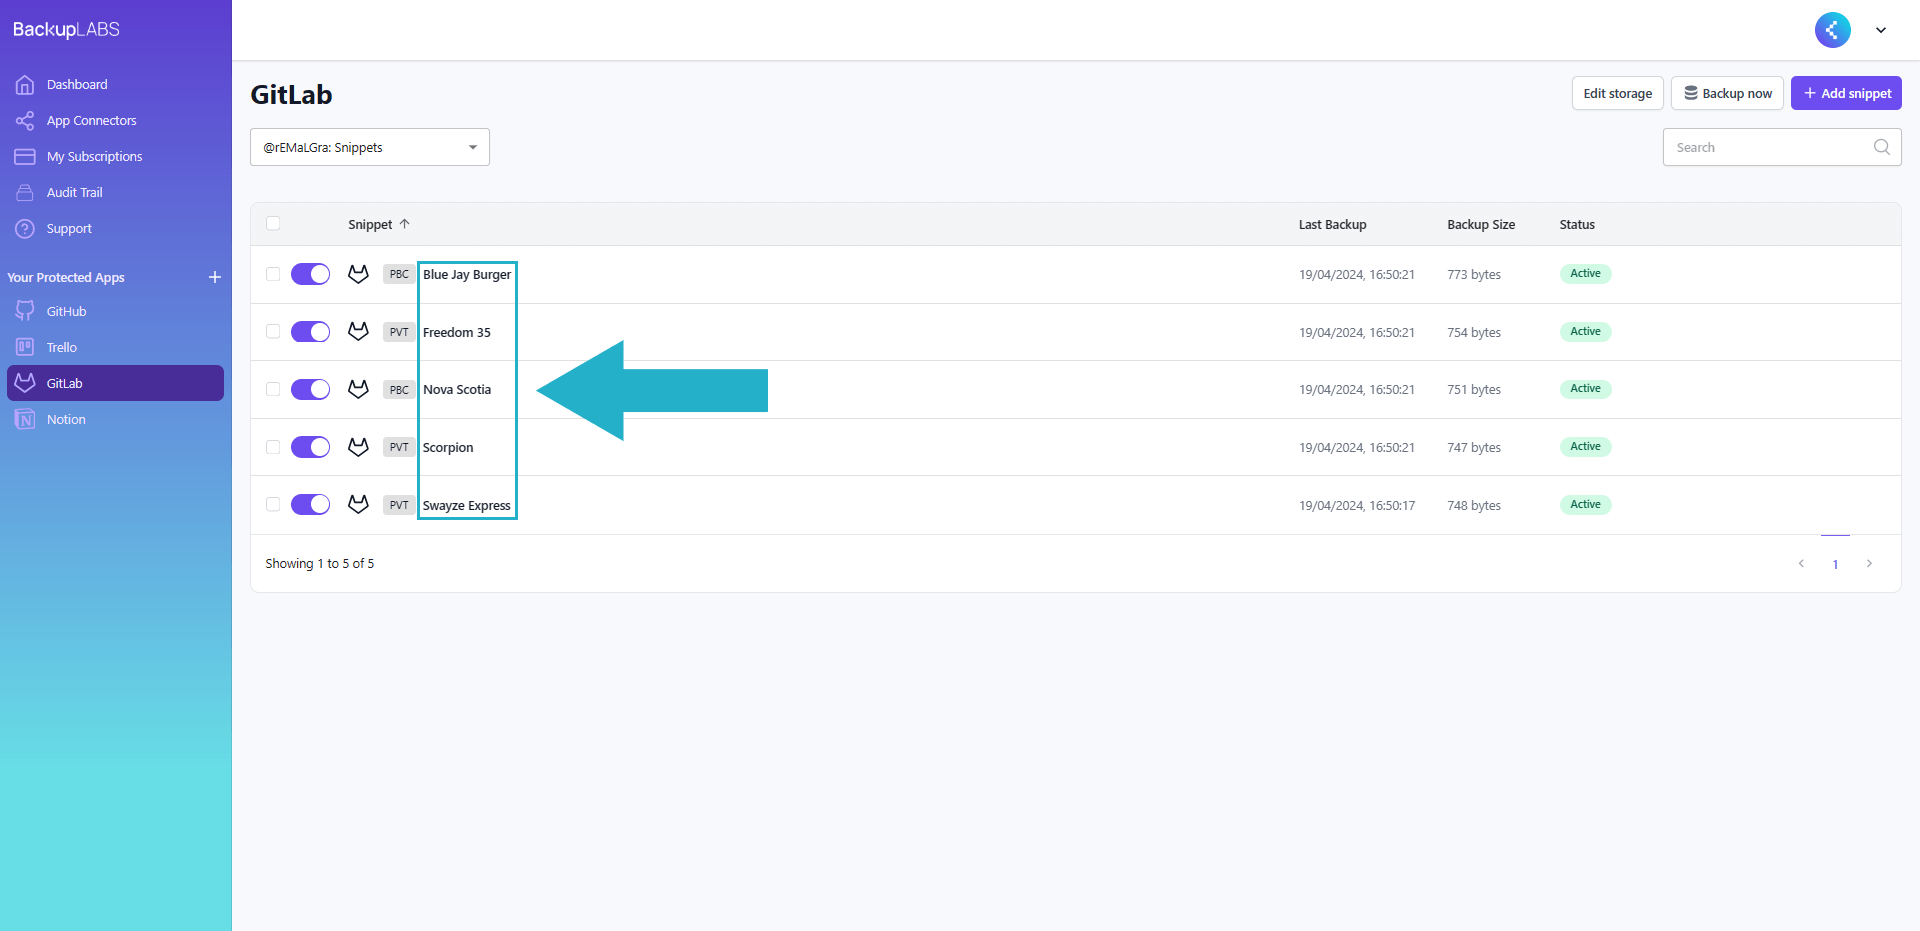This screenshot has height=931, width=1920.
Task: Click the My Subscriptions card icon
Action: click(x=25, y=157)
